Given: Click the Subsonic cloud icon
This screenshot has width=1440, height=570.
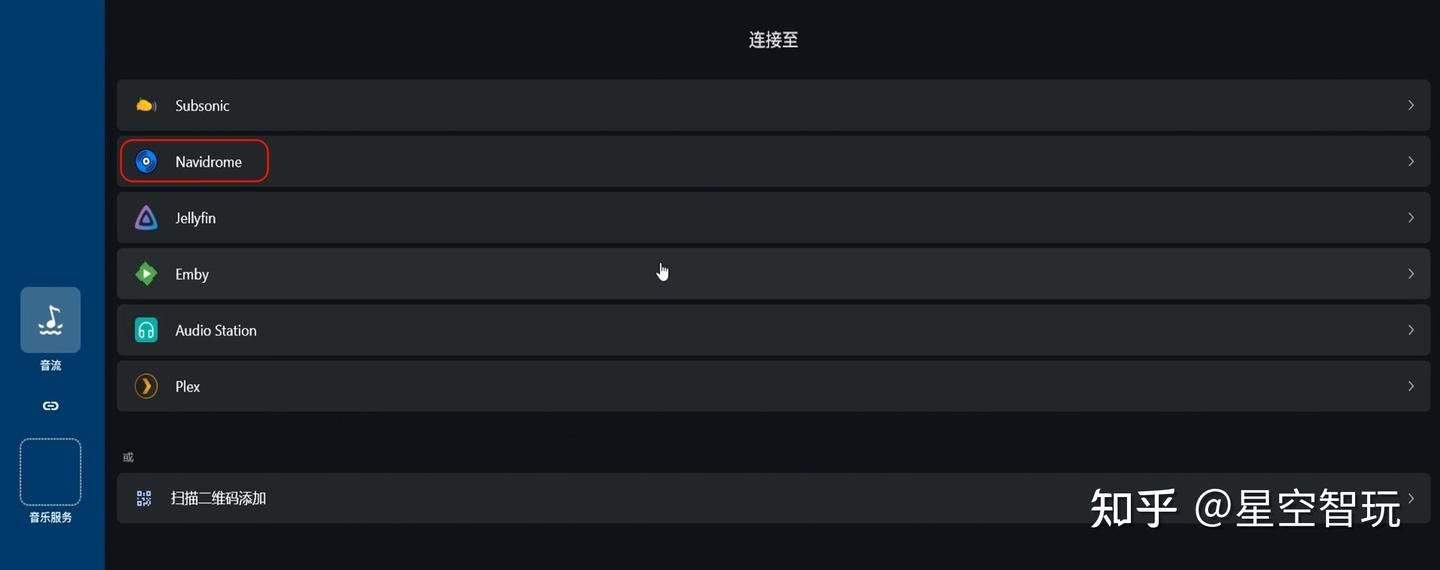Looking at the screenshot, I should click(146, 106).
